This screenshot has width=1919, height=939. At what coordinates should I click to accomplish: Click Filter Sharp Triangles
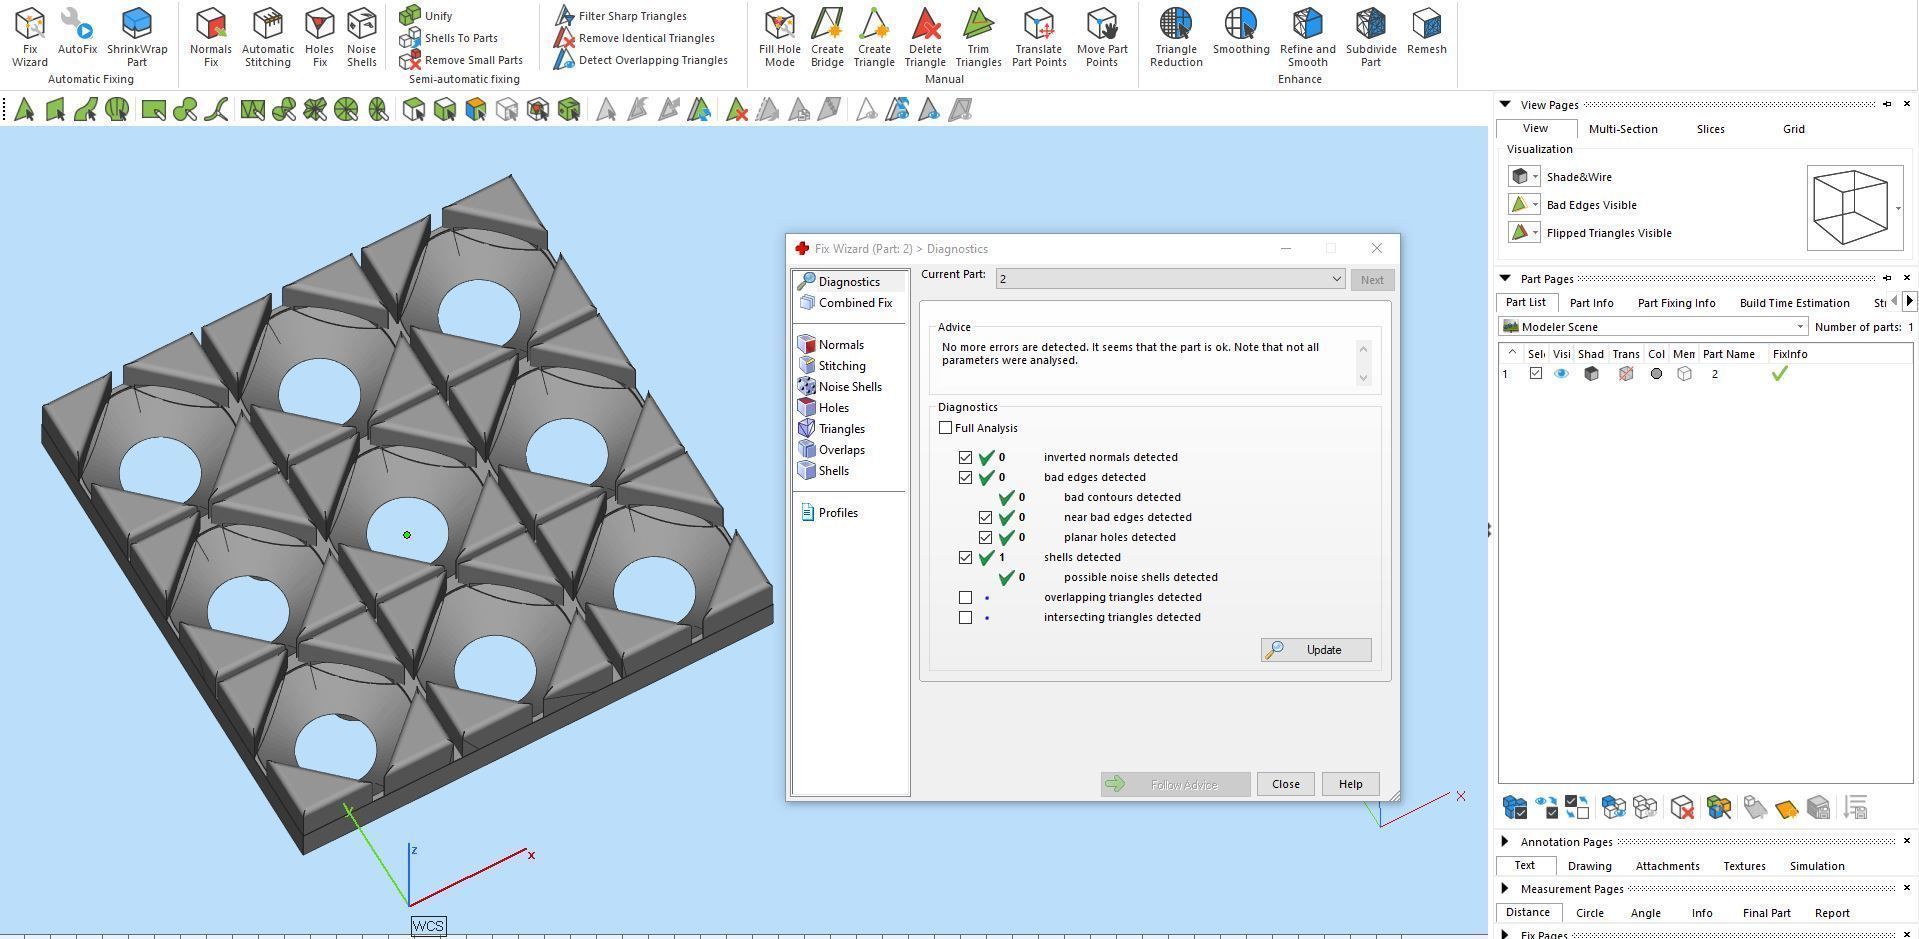click(x=621, y=16)
